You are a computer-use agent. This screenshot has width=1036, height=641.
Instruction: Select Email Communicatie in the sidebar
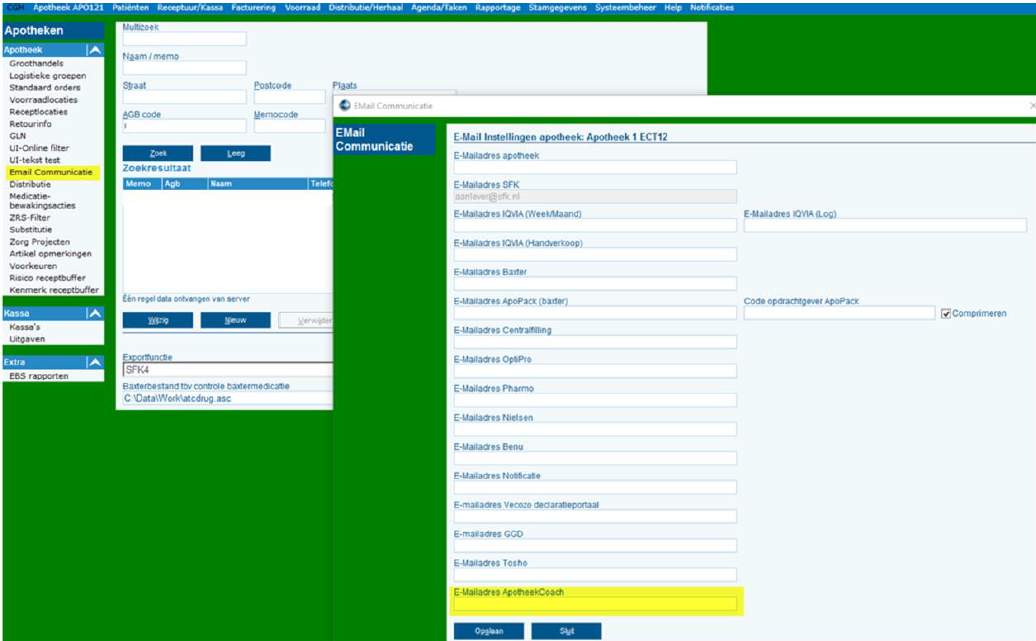[x=51, y=172]
